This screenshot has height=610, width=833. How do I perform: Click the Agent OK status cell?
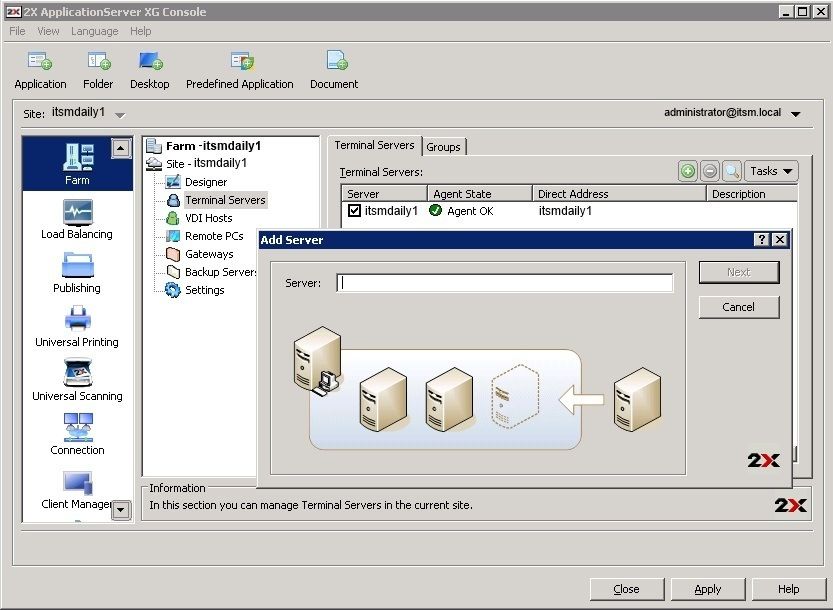[462, 211]
